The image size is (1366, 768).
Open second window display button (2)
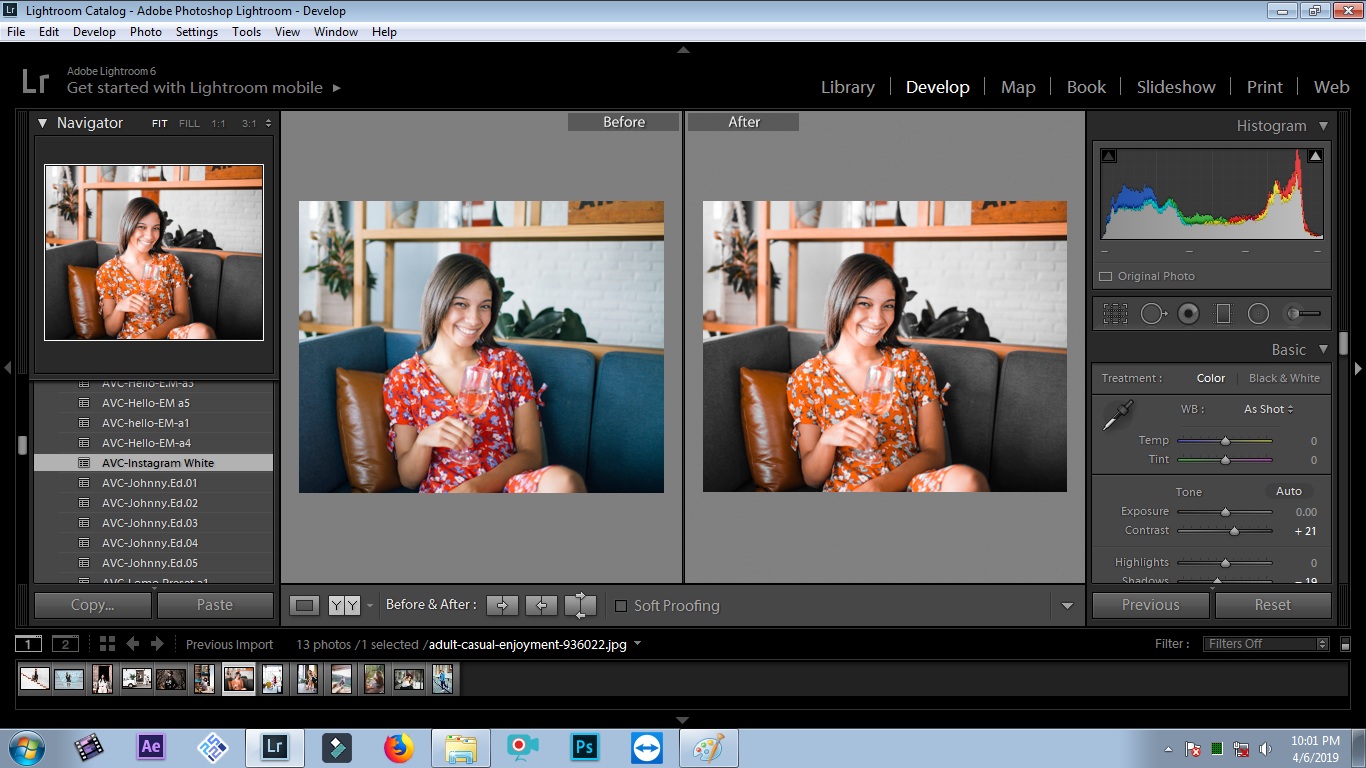[65, 644]
